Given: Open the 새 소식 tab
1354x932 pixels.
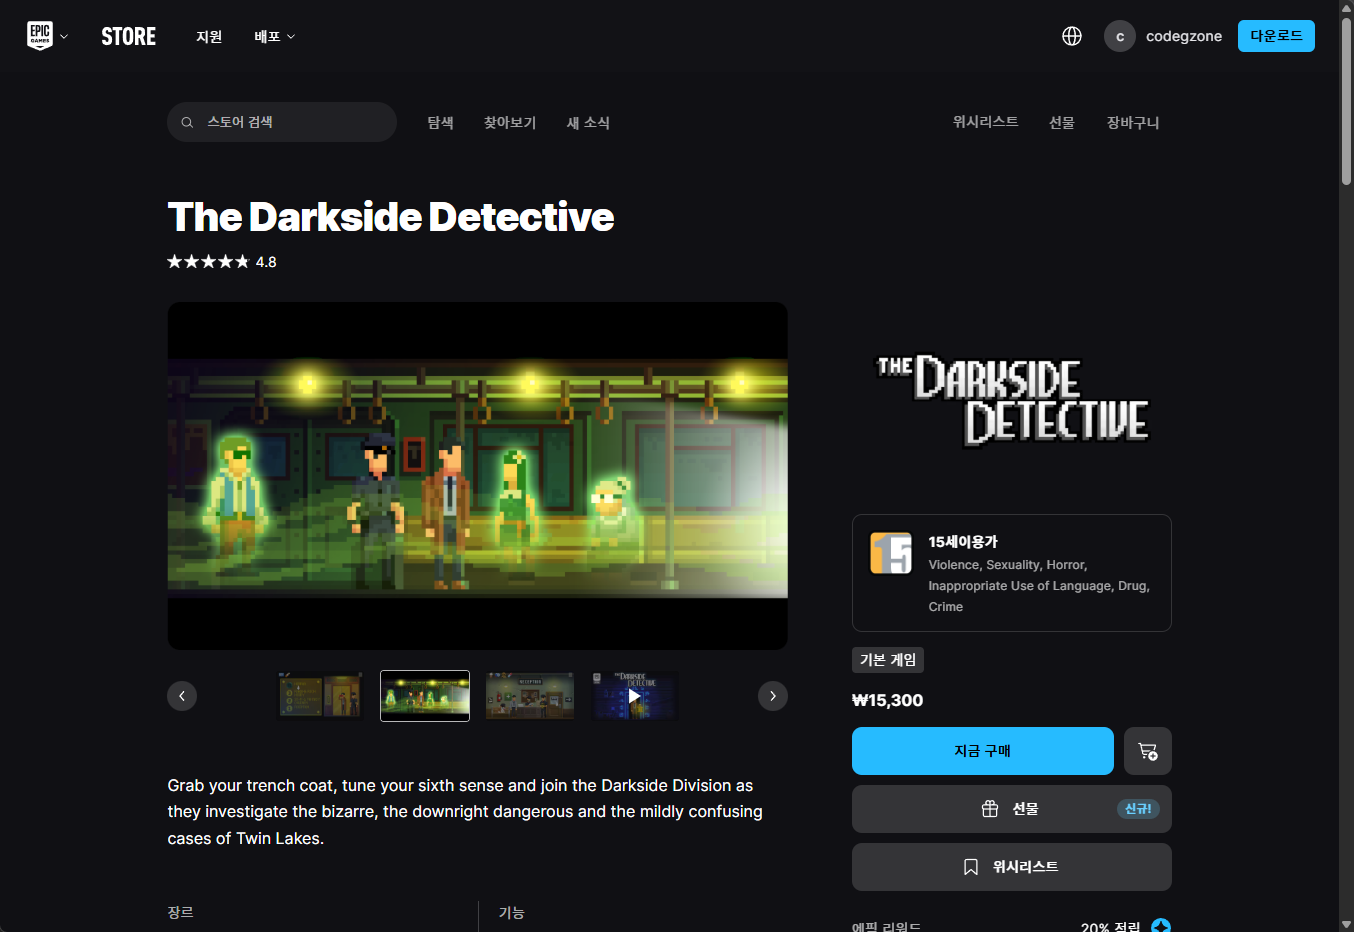Looking at the screenshot, I should click(x=588, y=122).
